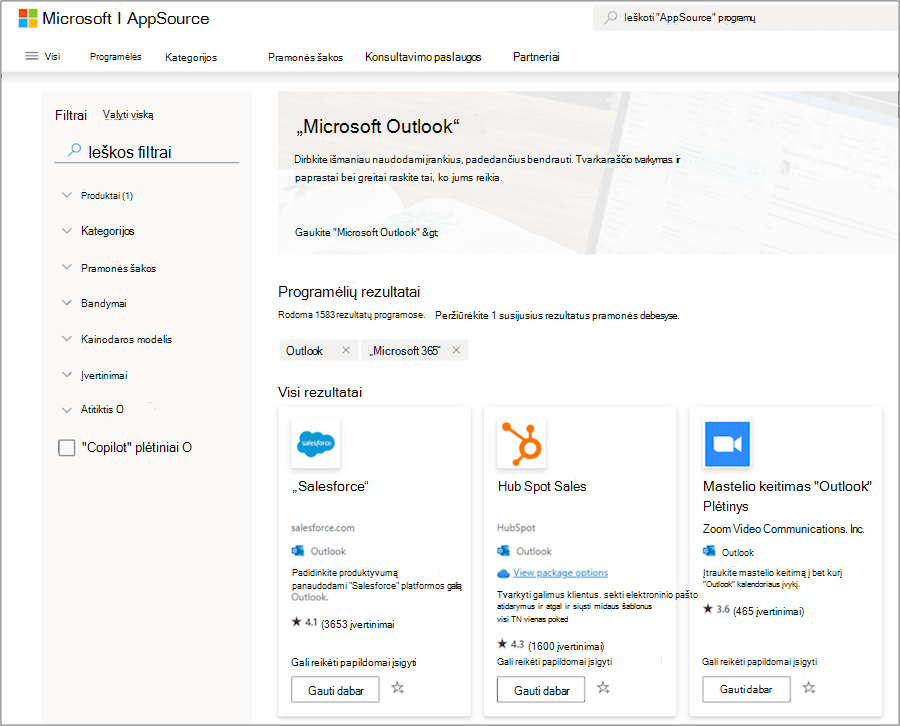900x726 pixels.
Task: Click HubSpot rating star 4.3
Action: pyautogui.click(x=502, y=644)
